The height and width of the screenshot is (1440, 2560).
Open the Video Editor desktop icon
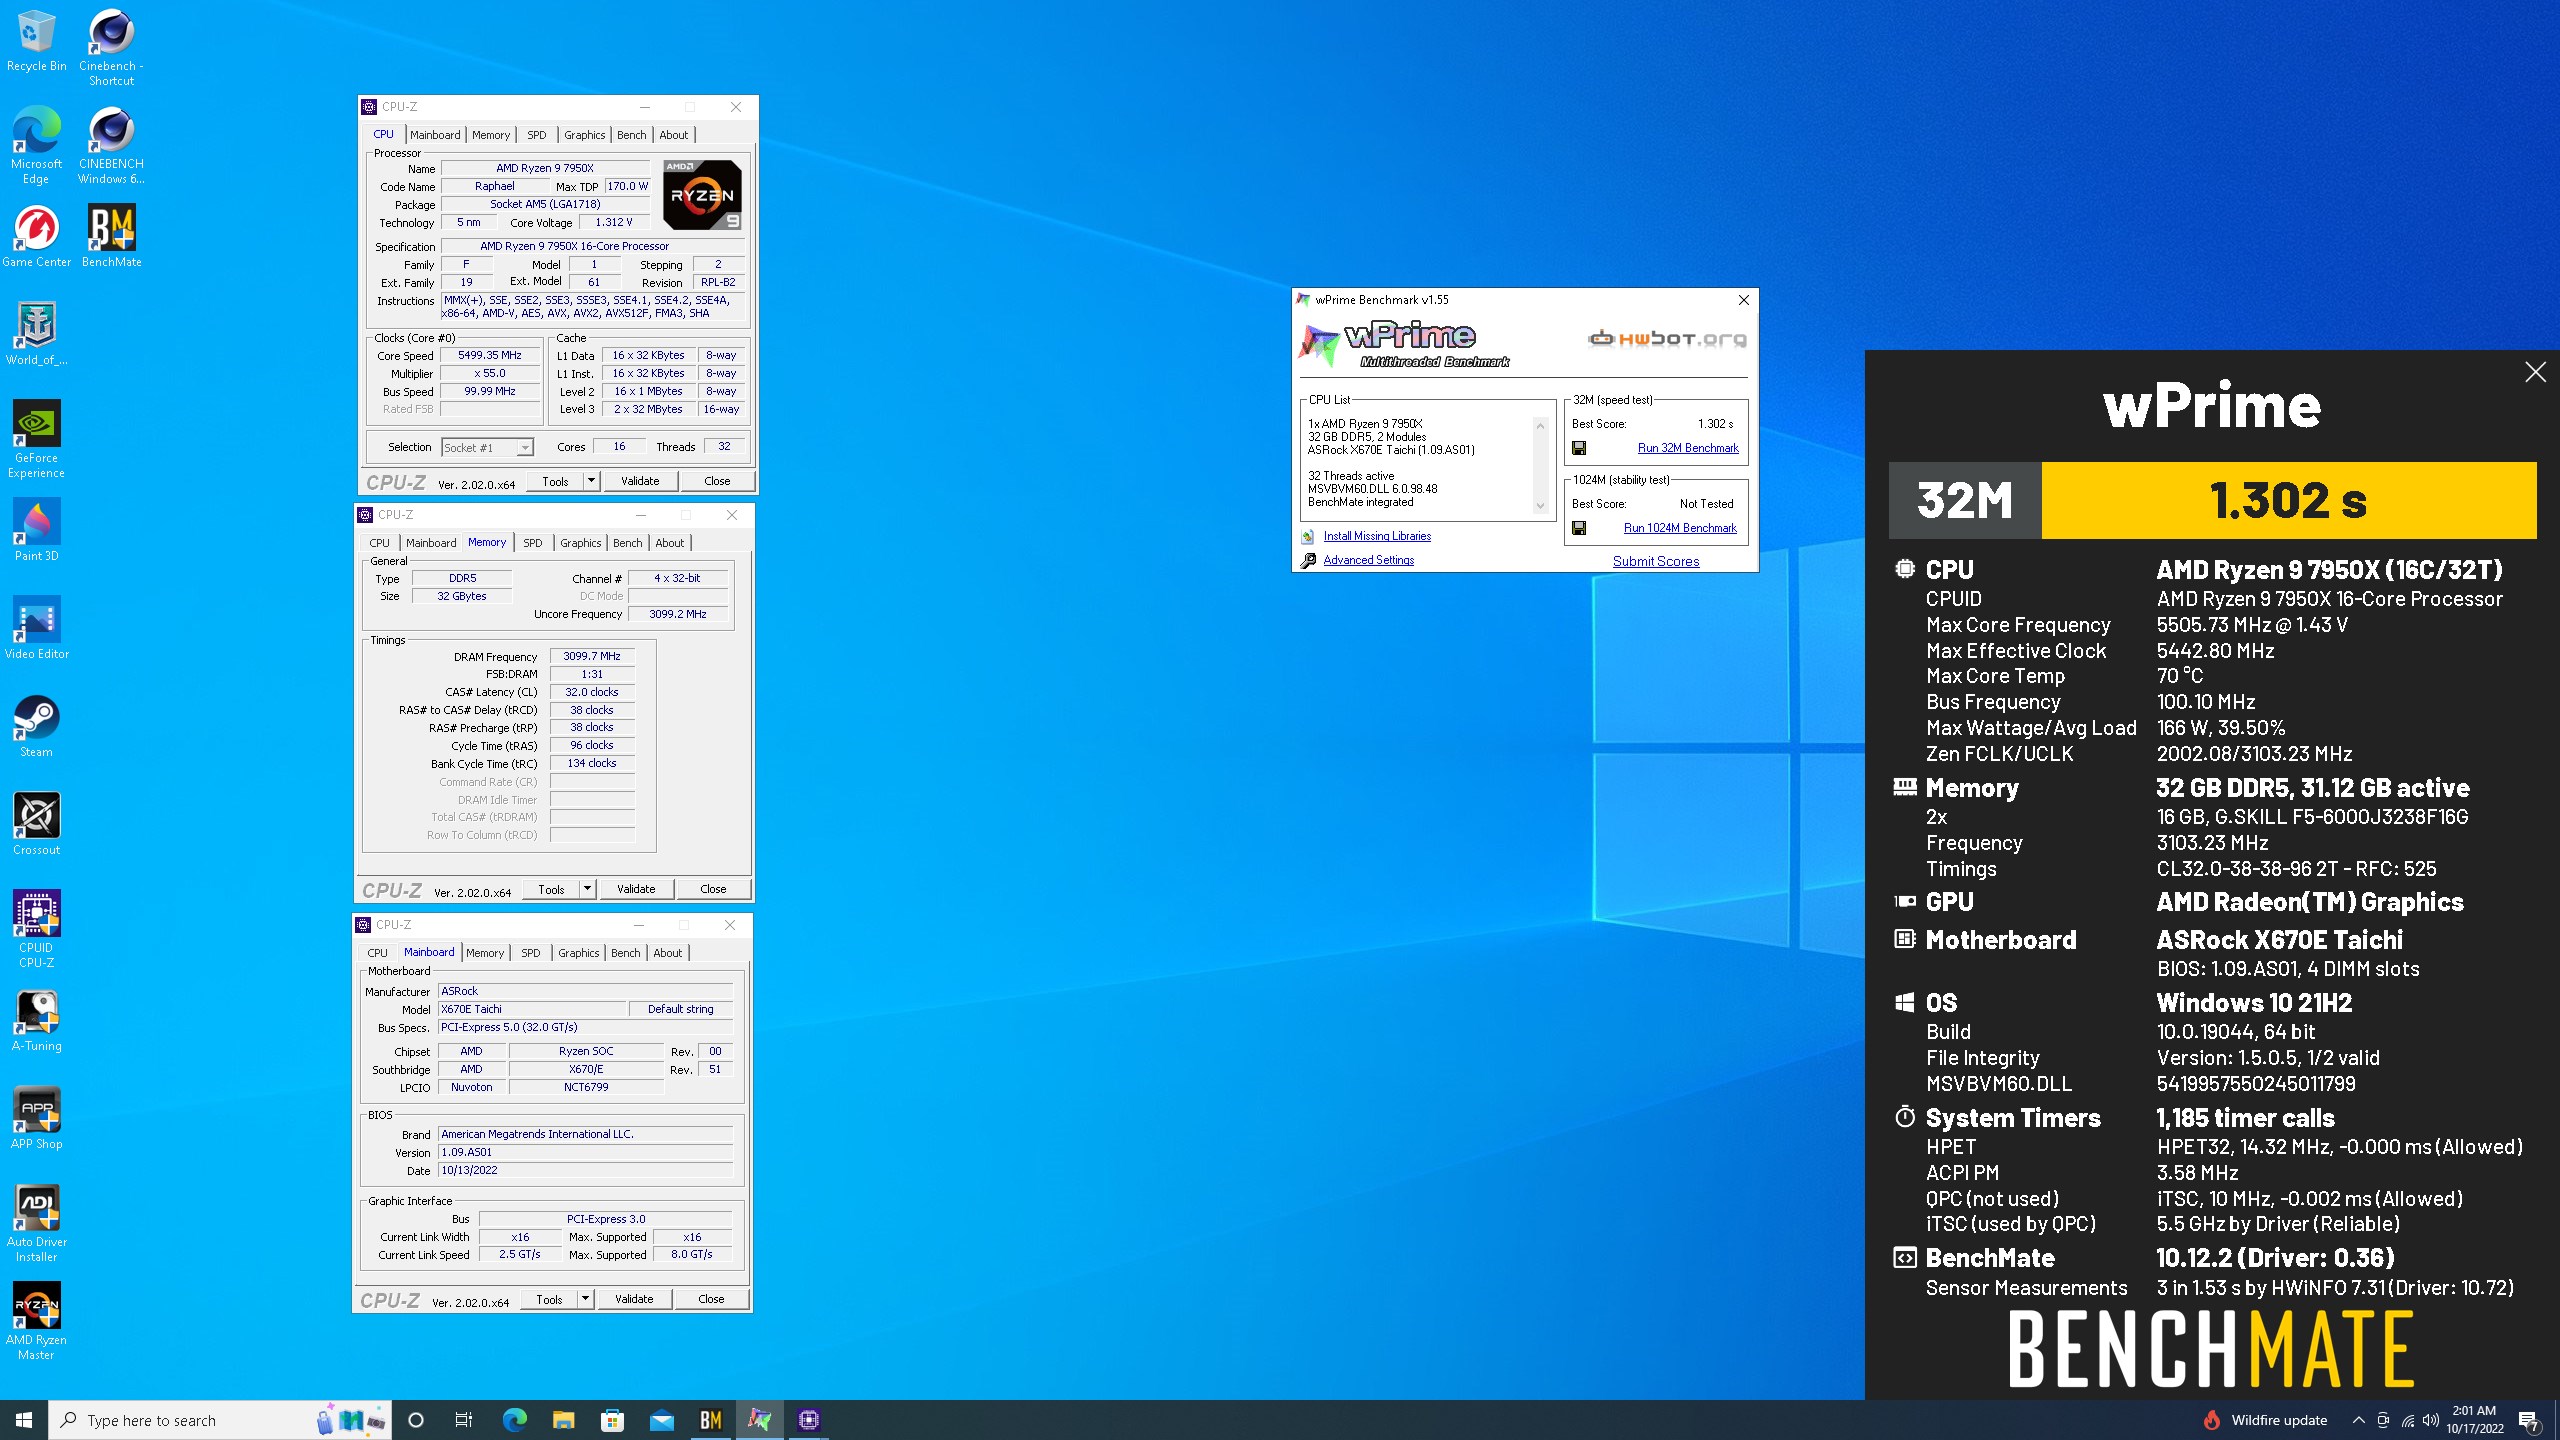36,628
